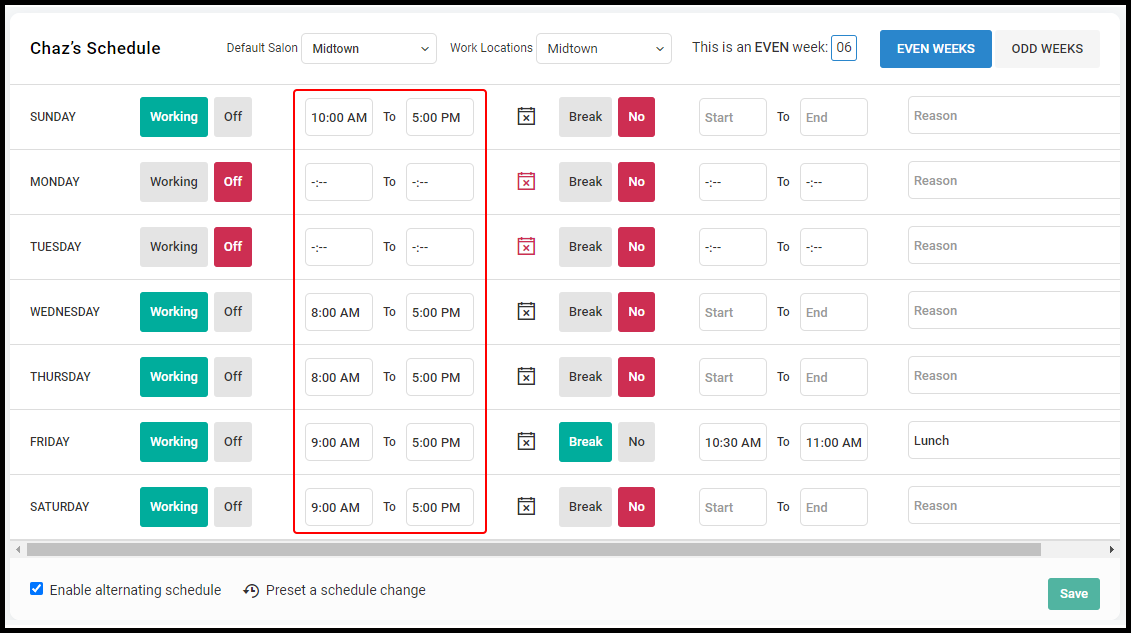Click Tuesday's red calendar icon
Image resolution: width=1131 pixels, height=633 pixels.
526,246
